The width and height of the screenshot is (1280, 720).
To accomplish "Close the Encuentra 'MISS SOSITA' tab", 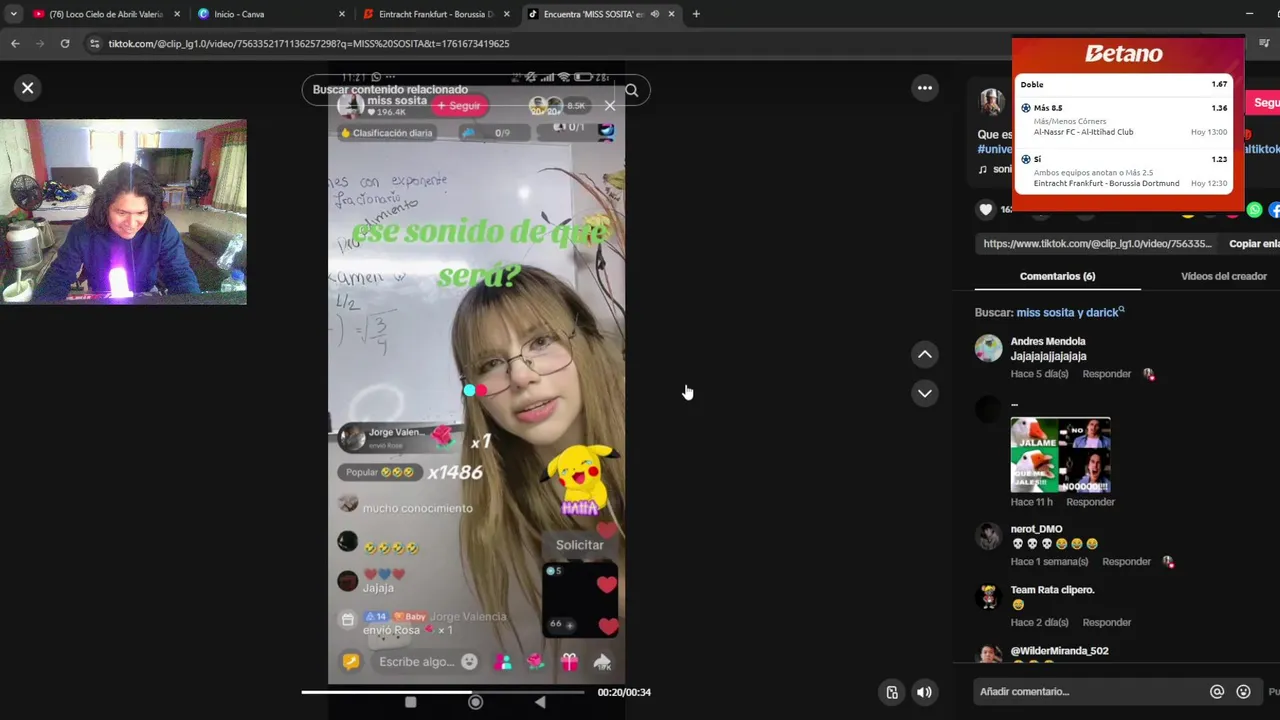I will (671, 14).
